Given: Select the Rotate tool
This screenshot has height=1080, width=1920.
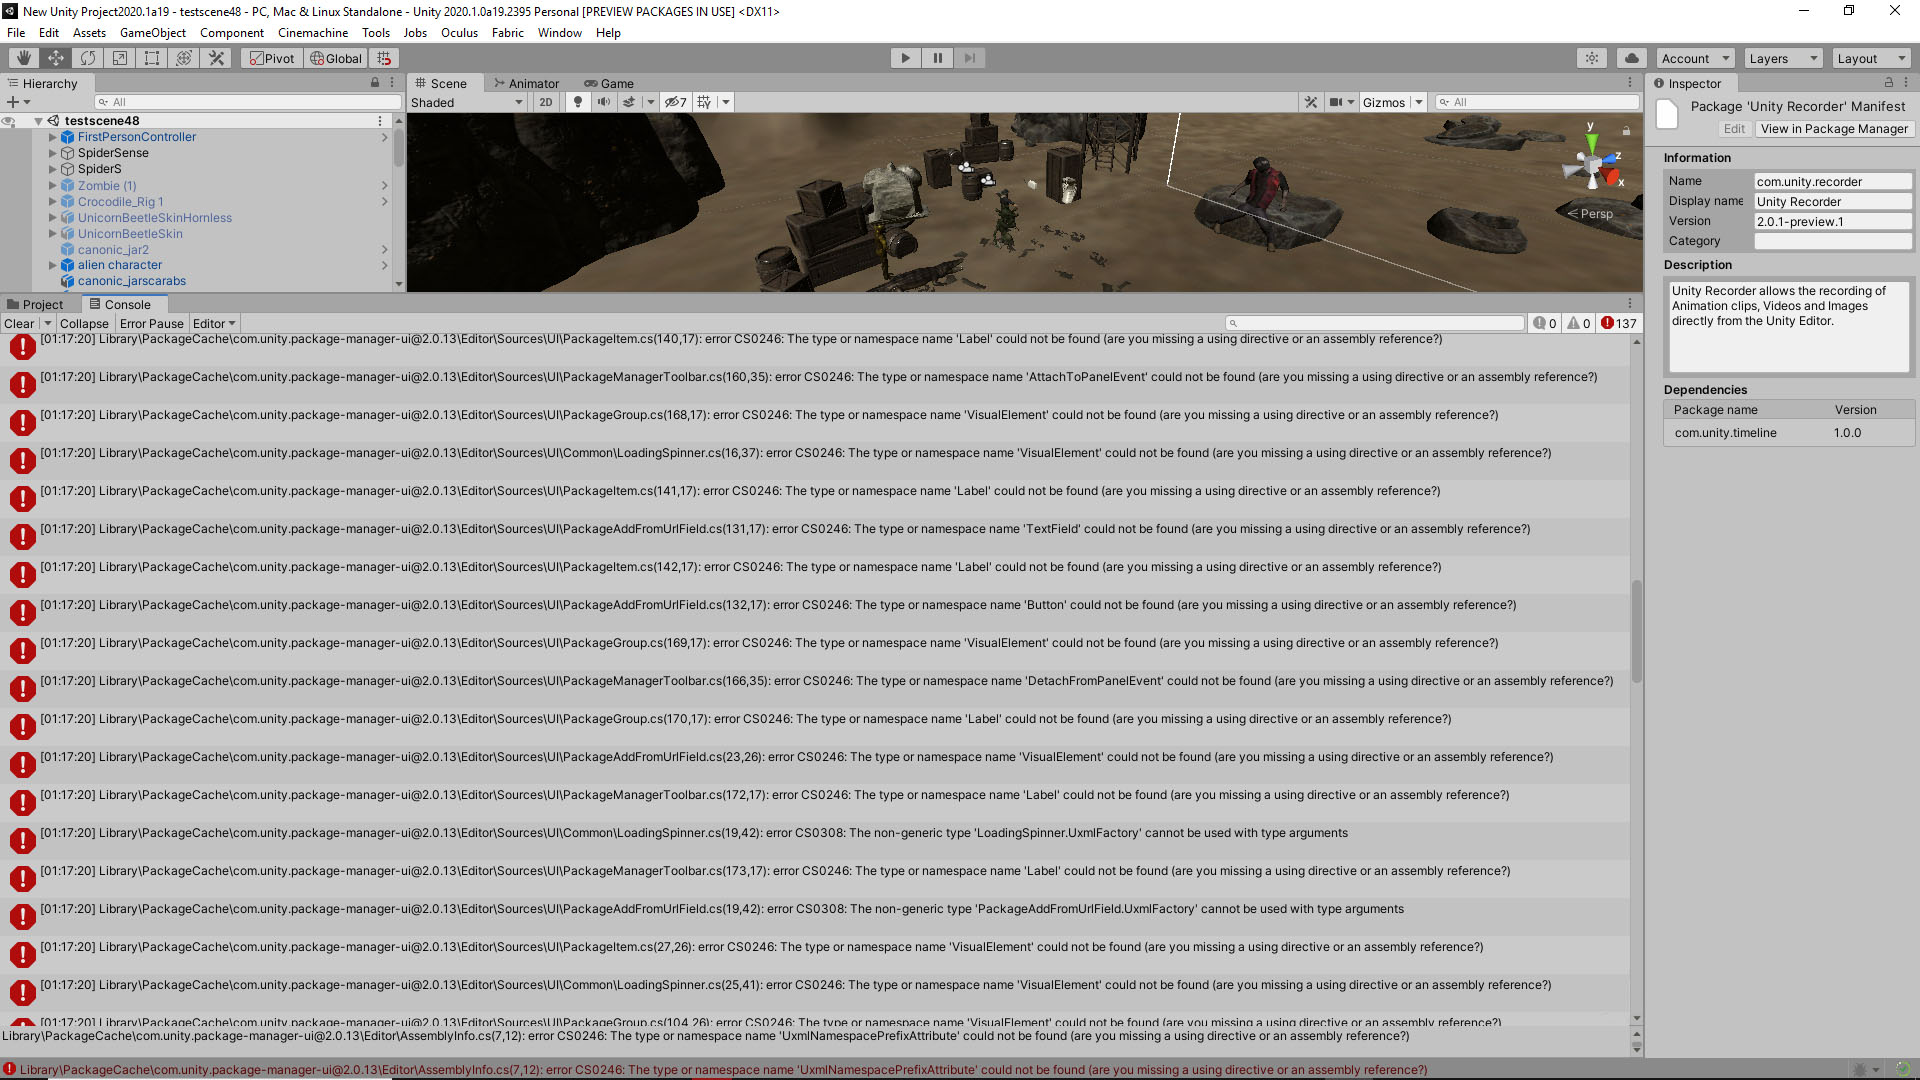Looking at the screenshot, I should [88, 58].
